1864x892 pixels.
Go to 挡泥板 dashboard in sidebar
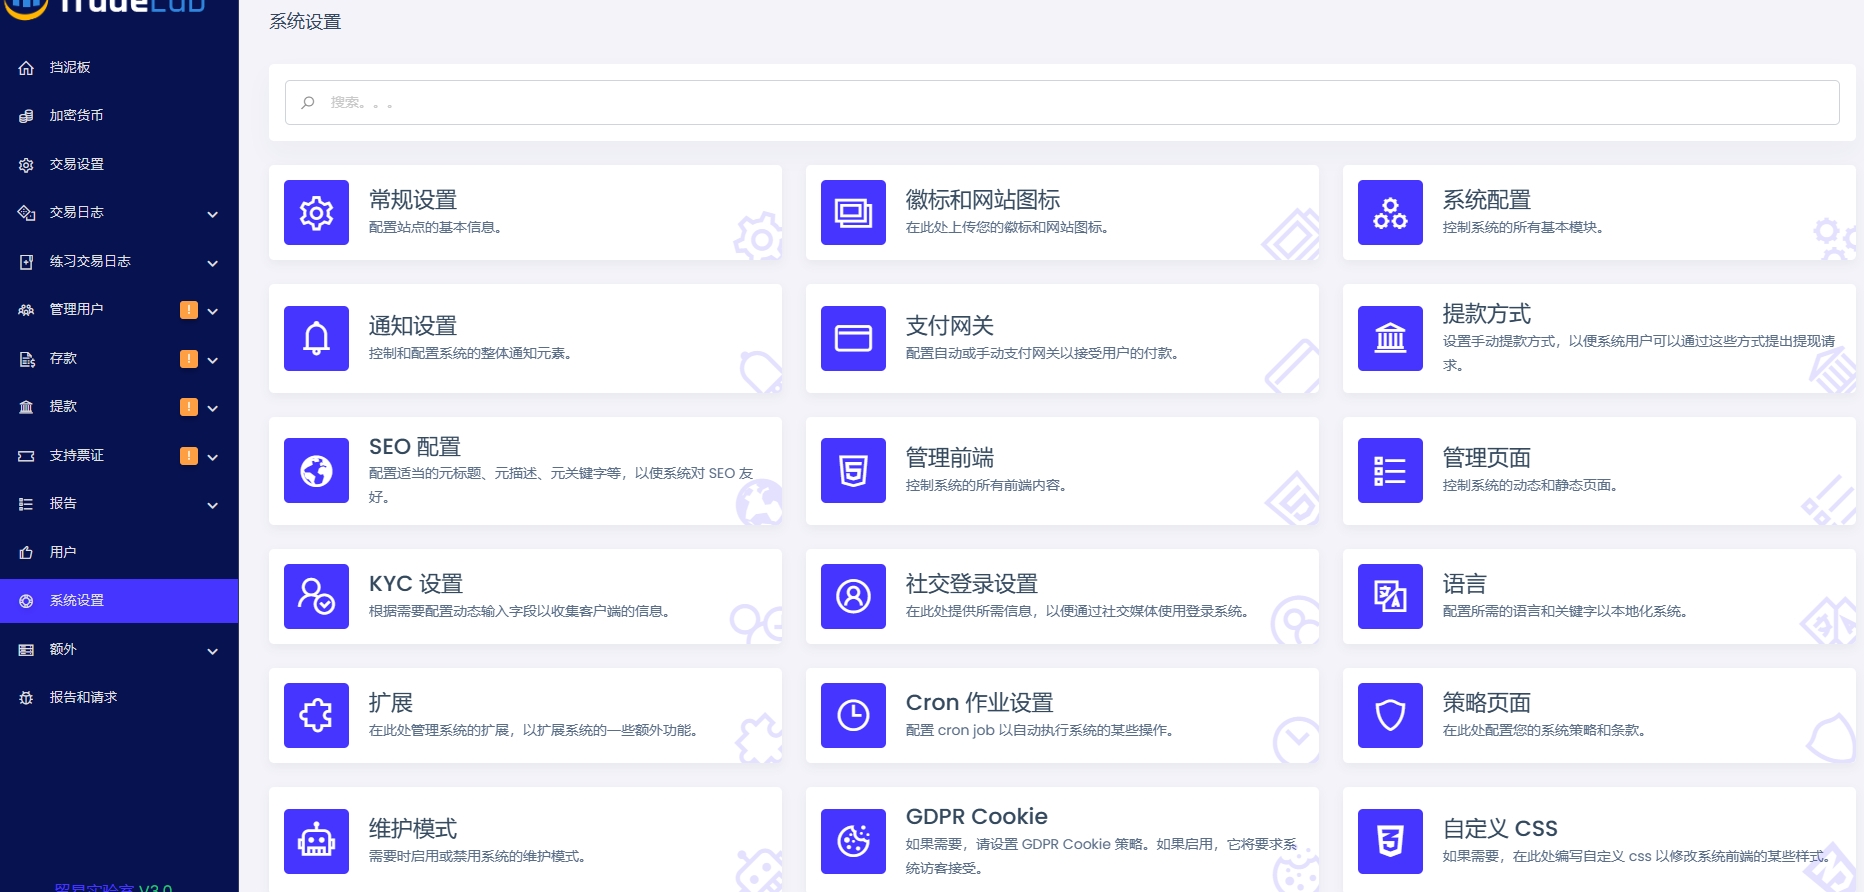[x=70, y=67]
